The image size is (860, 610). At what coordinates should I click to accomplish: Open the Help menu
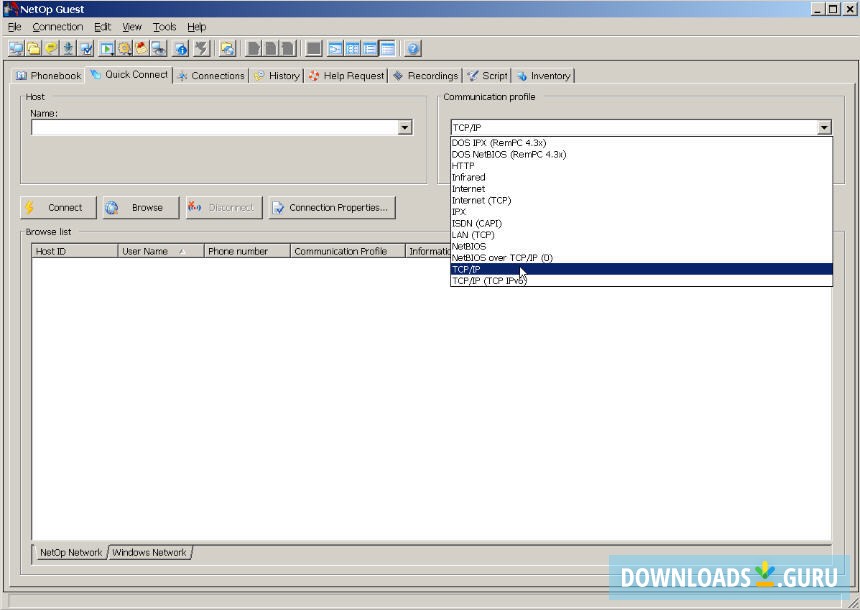point(196,27)
